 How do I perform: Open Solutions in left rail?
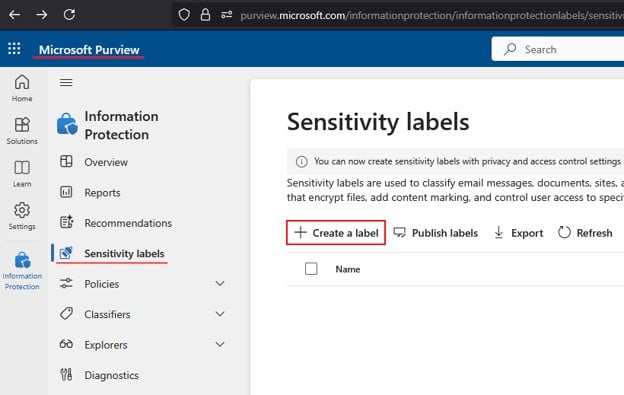click(x=22, y=131)
